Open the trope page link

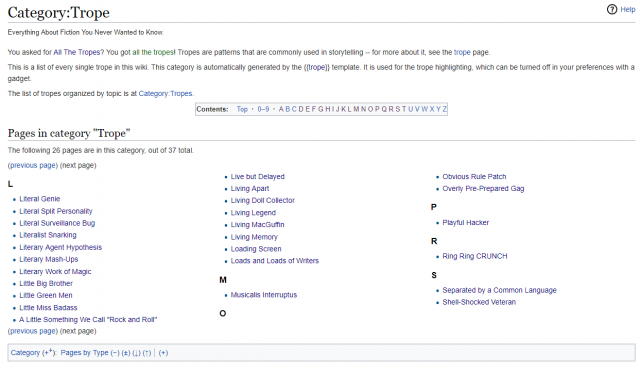(x=462, y=52)
